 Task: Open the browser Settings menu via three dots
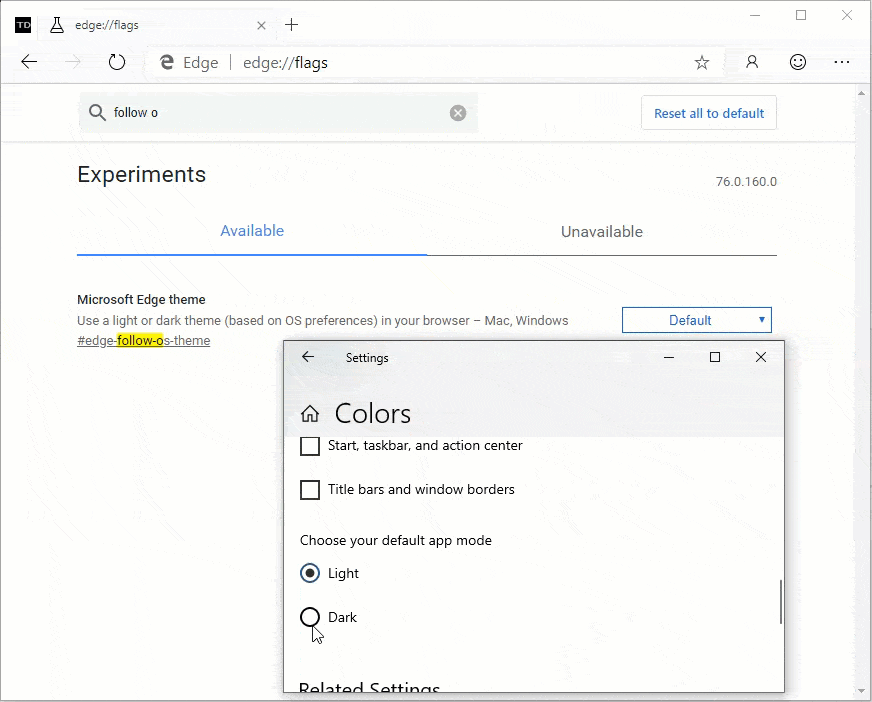tap(843, 61)
